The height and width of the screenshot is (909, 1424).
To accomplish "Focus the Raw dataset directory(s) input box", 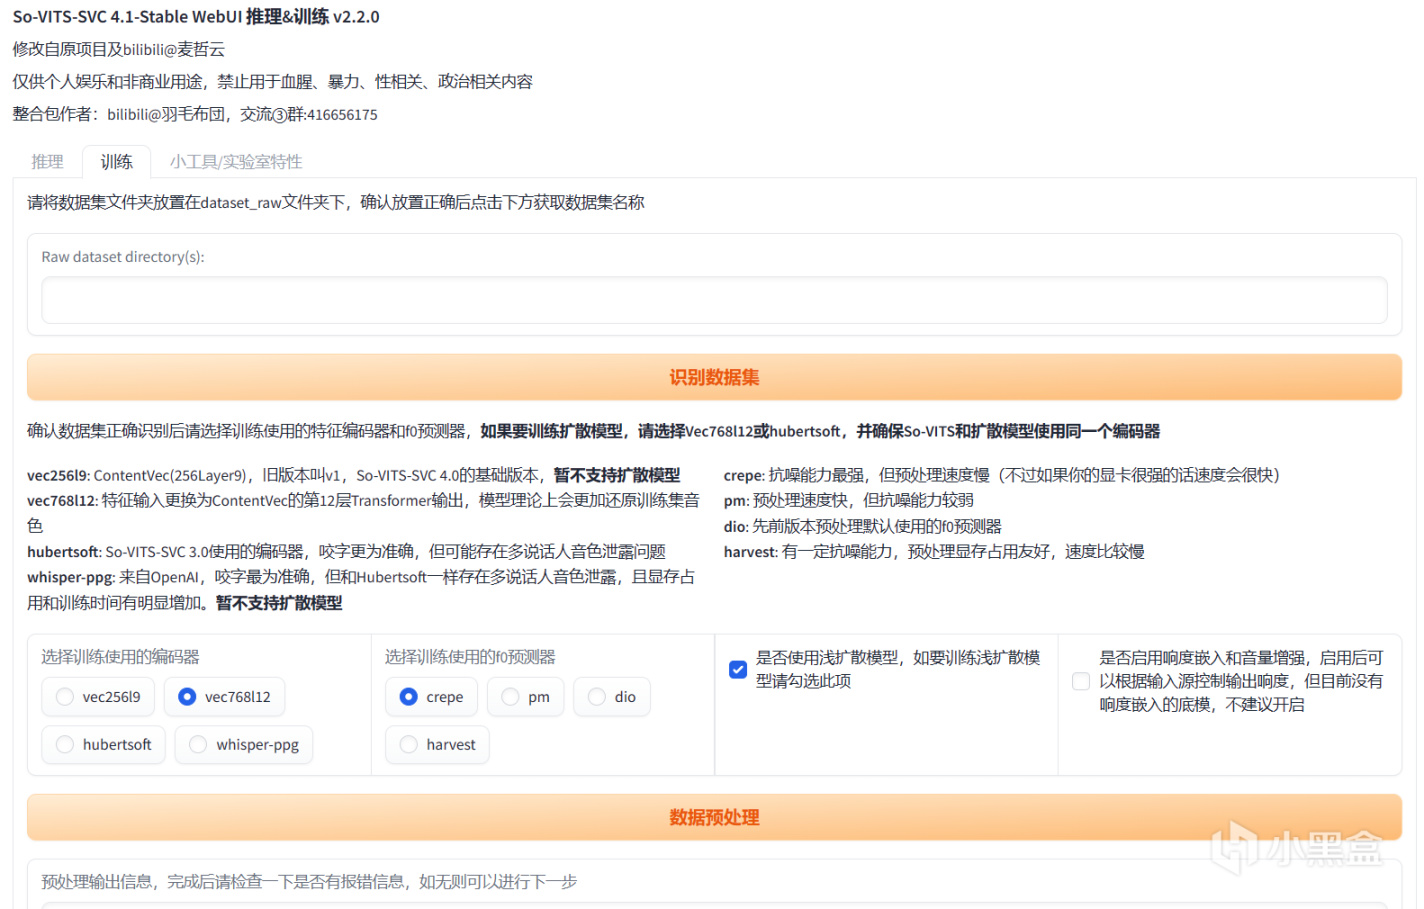I will coord(714,301).
